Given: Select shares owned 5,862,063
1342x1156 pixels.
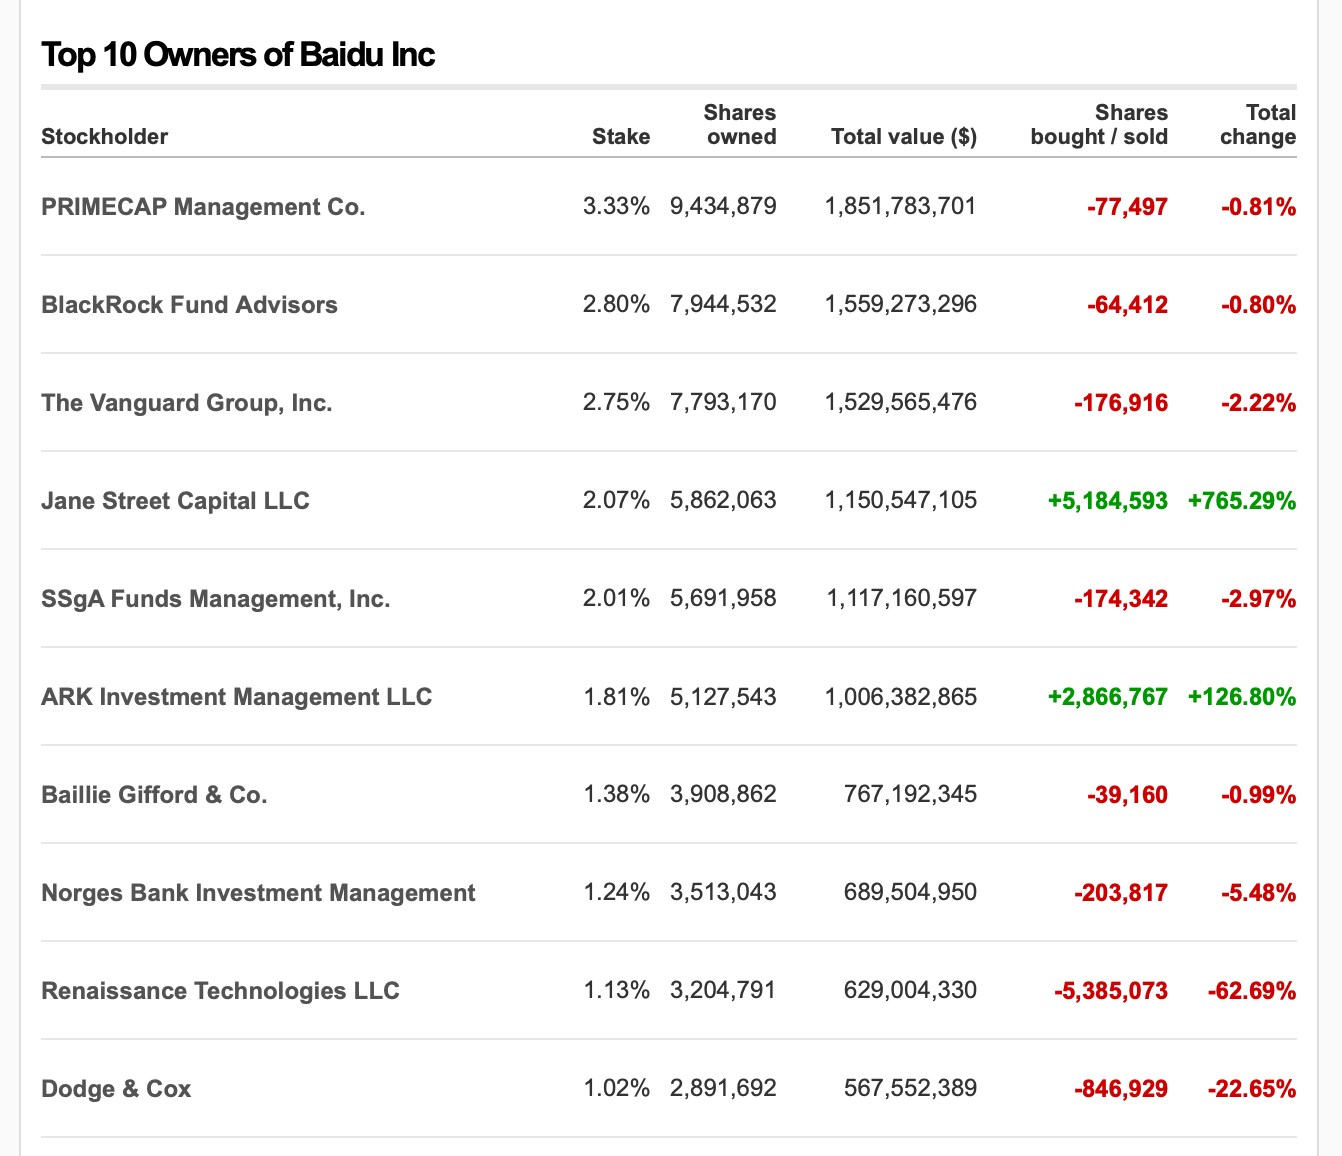Looking at the screenshot, I should coord(723,501).
